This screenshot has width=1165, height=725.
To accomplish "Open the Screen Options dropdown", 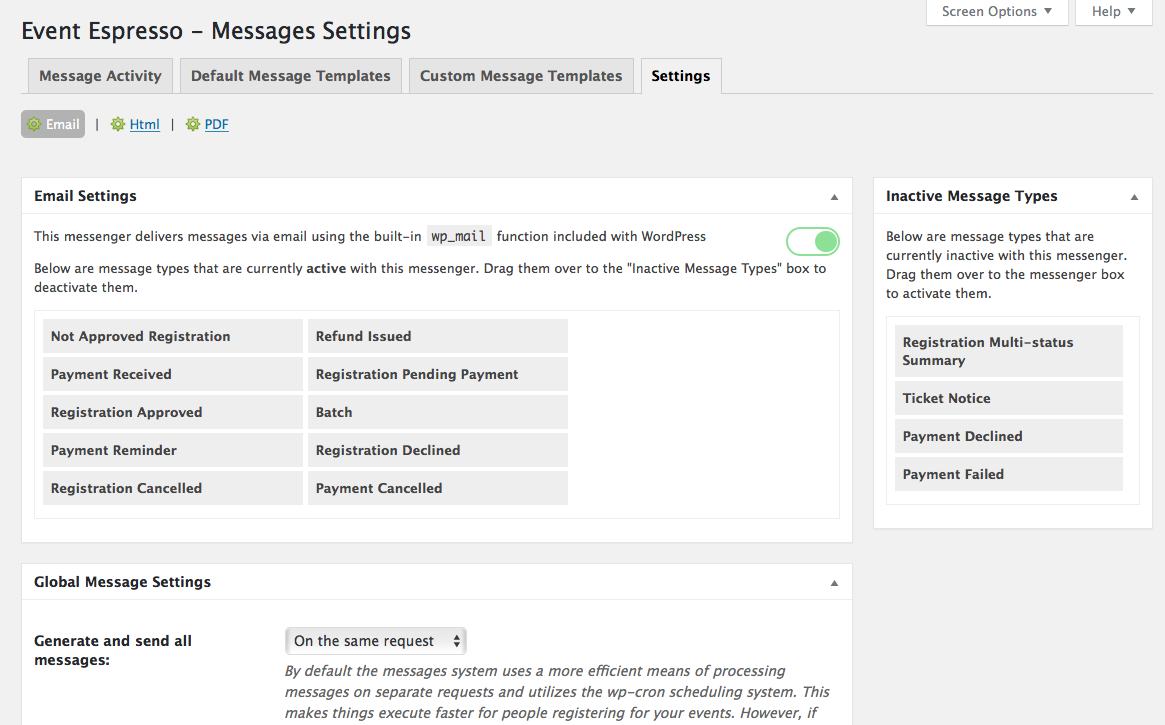I will tap(997, 12).
